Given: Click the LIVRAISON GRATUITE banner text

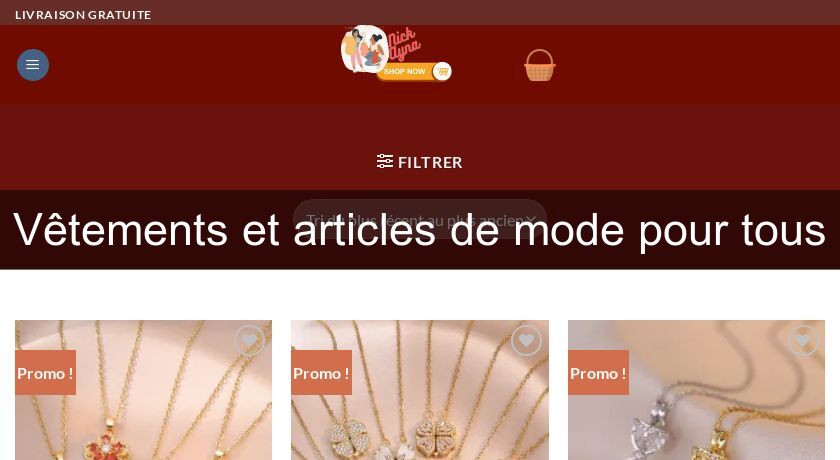Looking at the screenshot, I should point(83,15).
